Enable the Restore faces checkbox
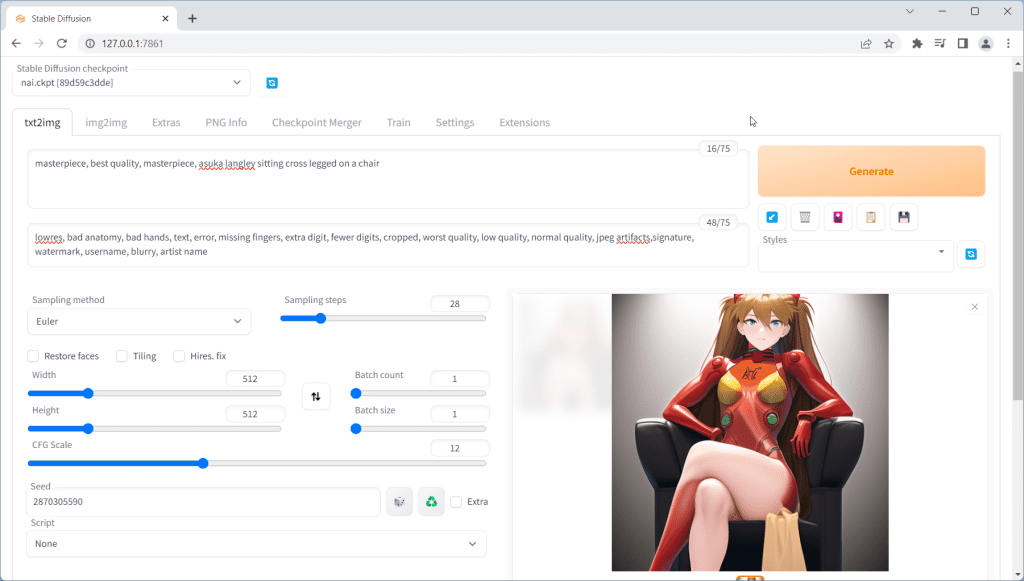The height and width of the screenshot is (581, 1024). [33, 356]
